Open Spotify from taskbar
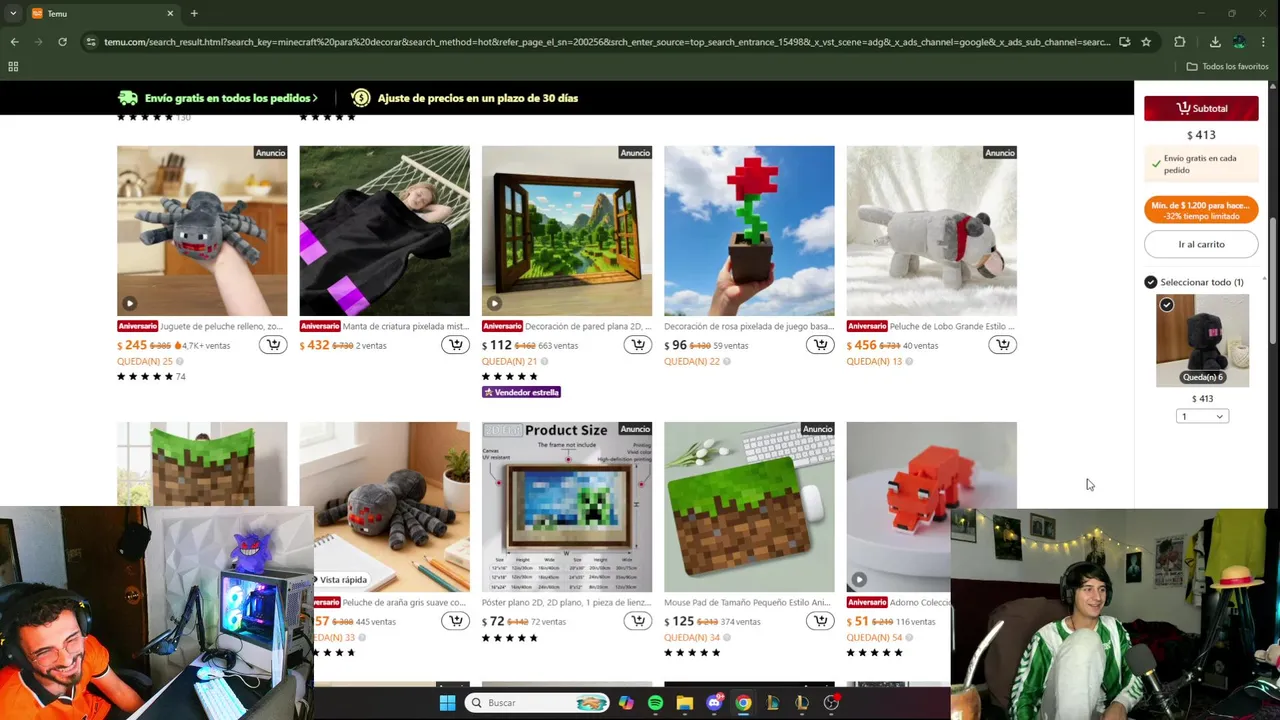Screen dimensions: 1280x720 pos(655,703)
